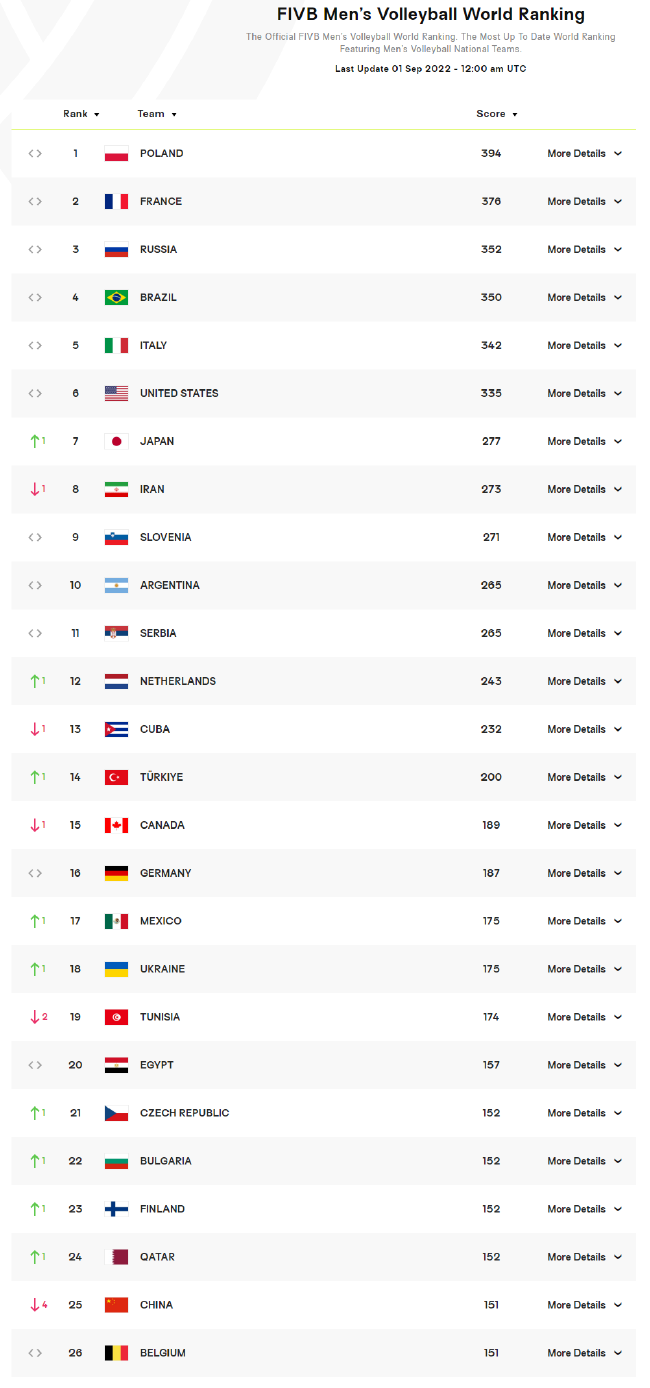
Task: Click the Poland flag icon
Action: coord(116,154)
